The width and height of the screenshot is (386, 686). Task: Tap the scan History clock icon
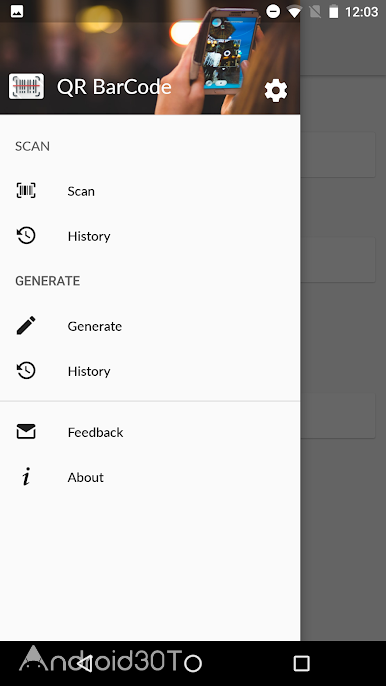coord(26,236)
